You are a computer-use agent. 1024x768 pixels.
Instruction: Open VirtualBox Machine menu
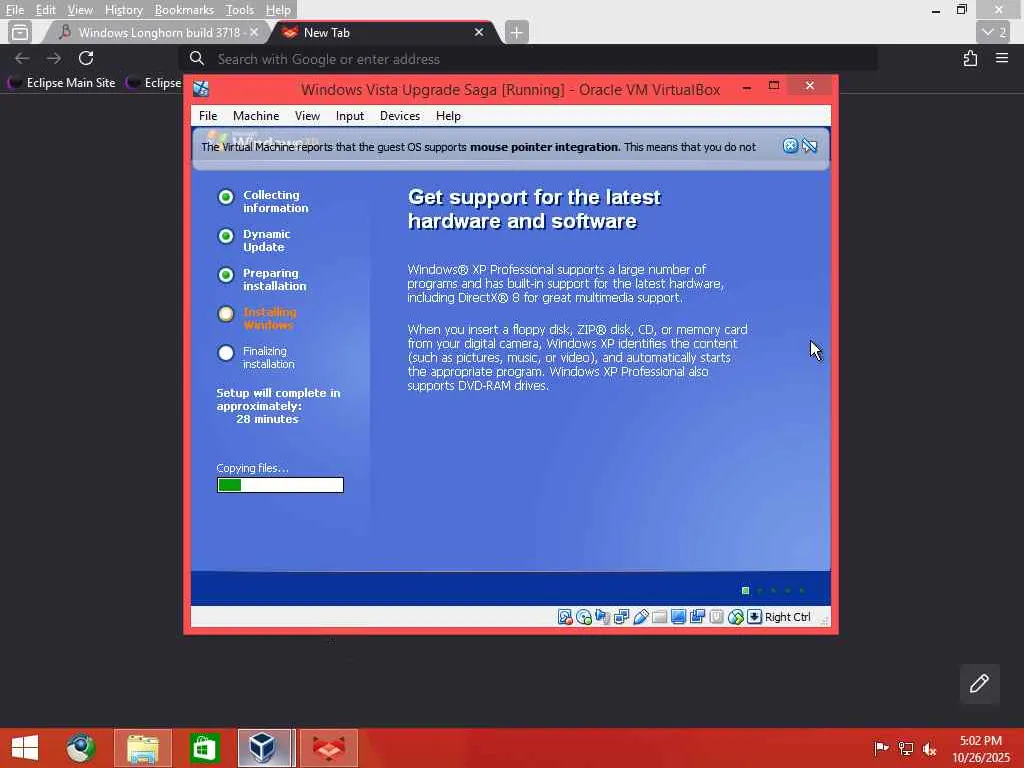pyautogui.click(x=256, y=116)
